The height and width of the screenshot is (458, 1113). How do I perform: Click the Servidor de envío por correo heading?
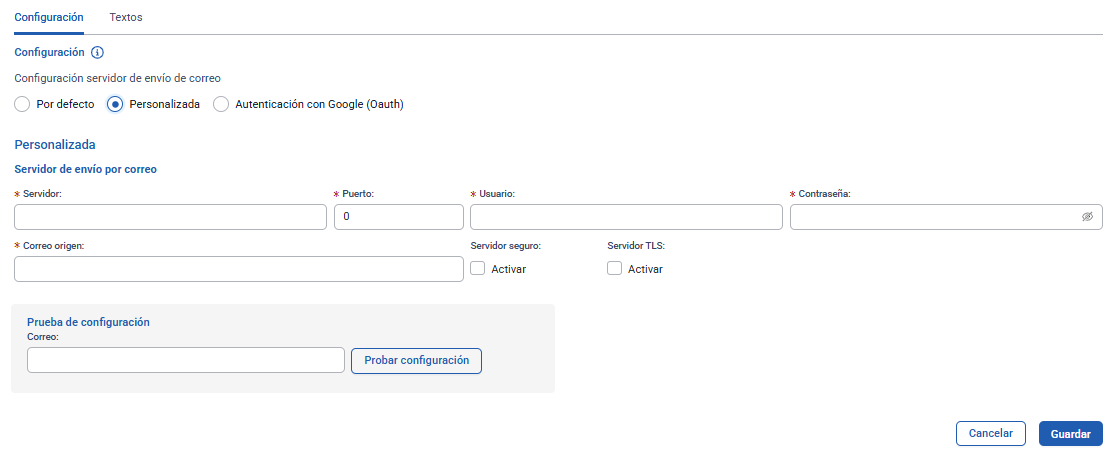[85, 169]
